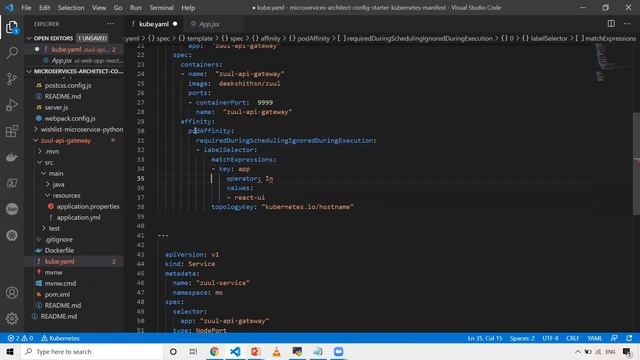This screenshot has width=640, height=360.
Task: Open application.properties file
Action: [88, 207]
